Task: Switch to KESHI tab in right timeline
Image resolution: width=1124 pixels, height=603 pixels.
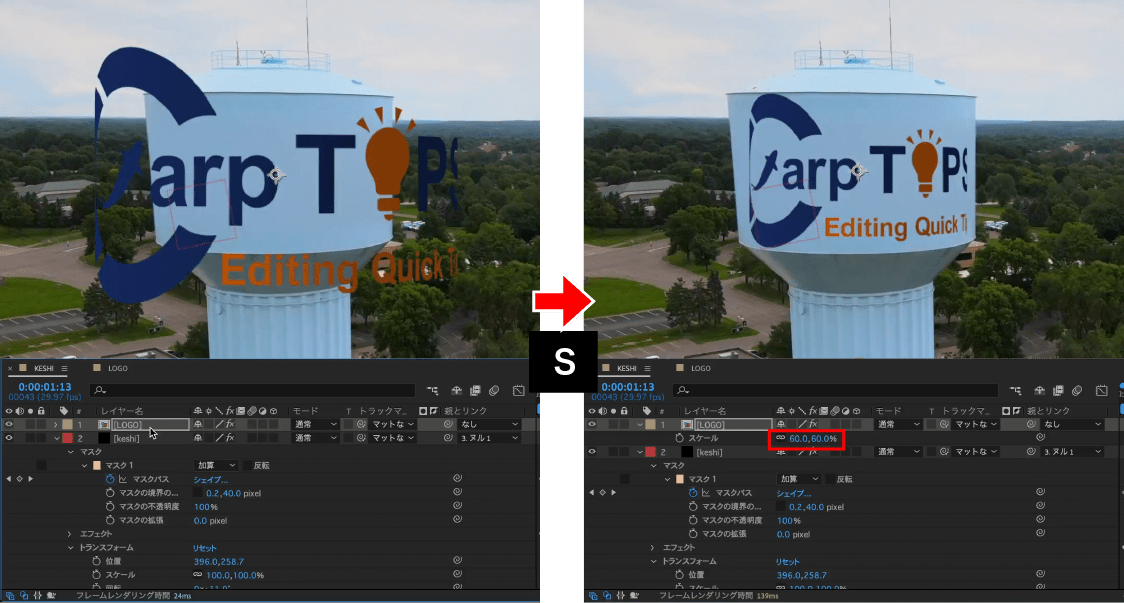Action: coord(627,369)
